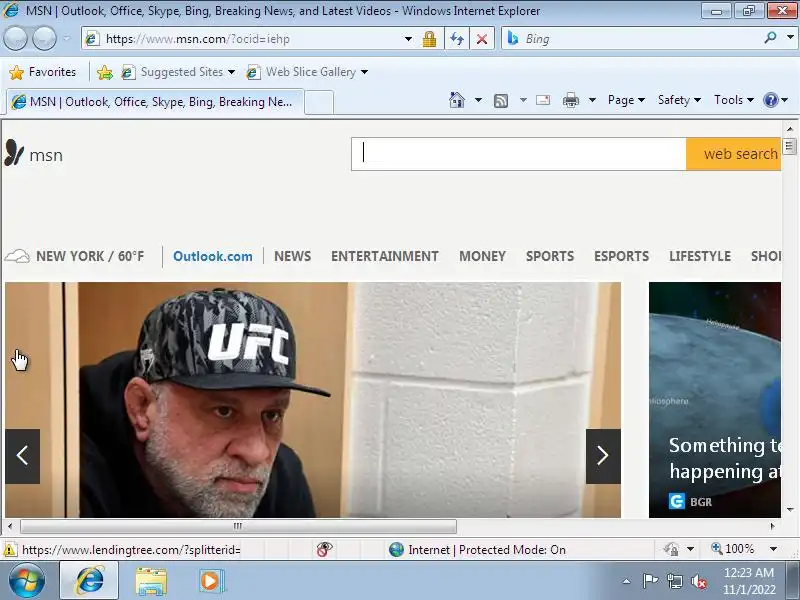Click the status bar security shield icon

tap(671, 549)
